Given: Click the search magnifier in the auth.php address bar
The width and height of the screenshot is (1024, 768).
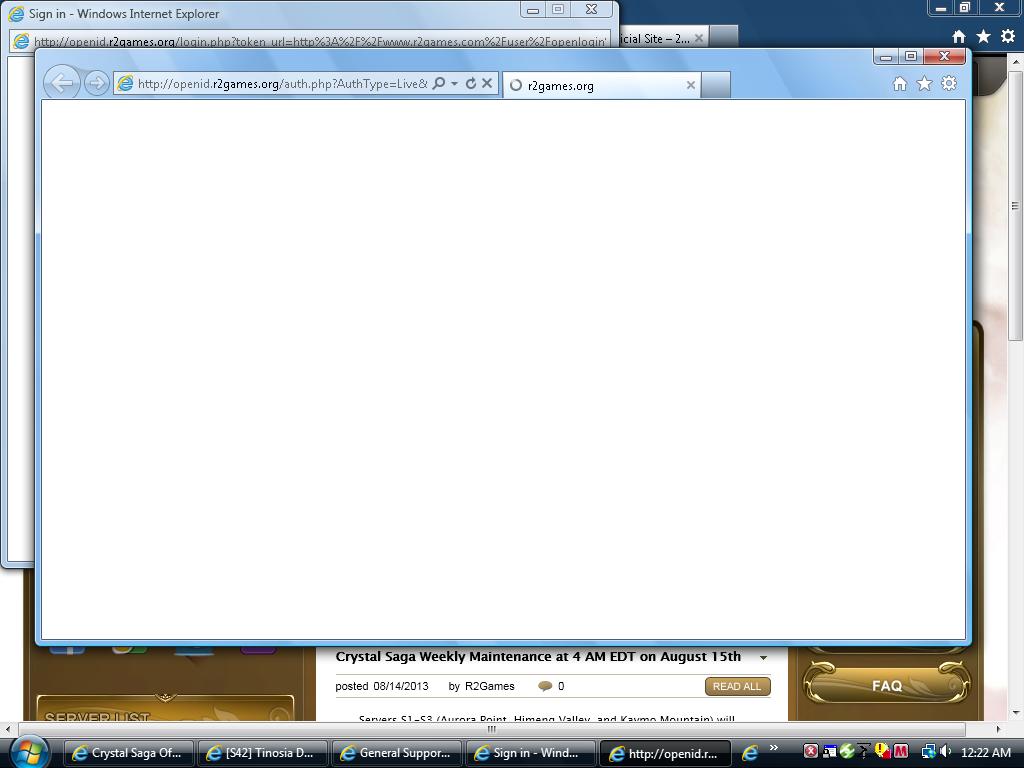Looking at the screenshot, I should (438, 84).
